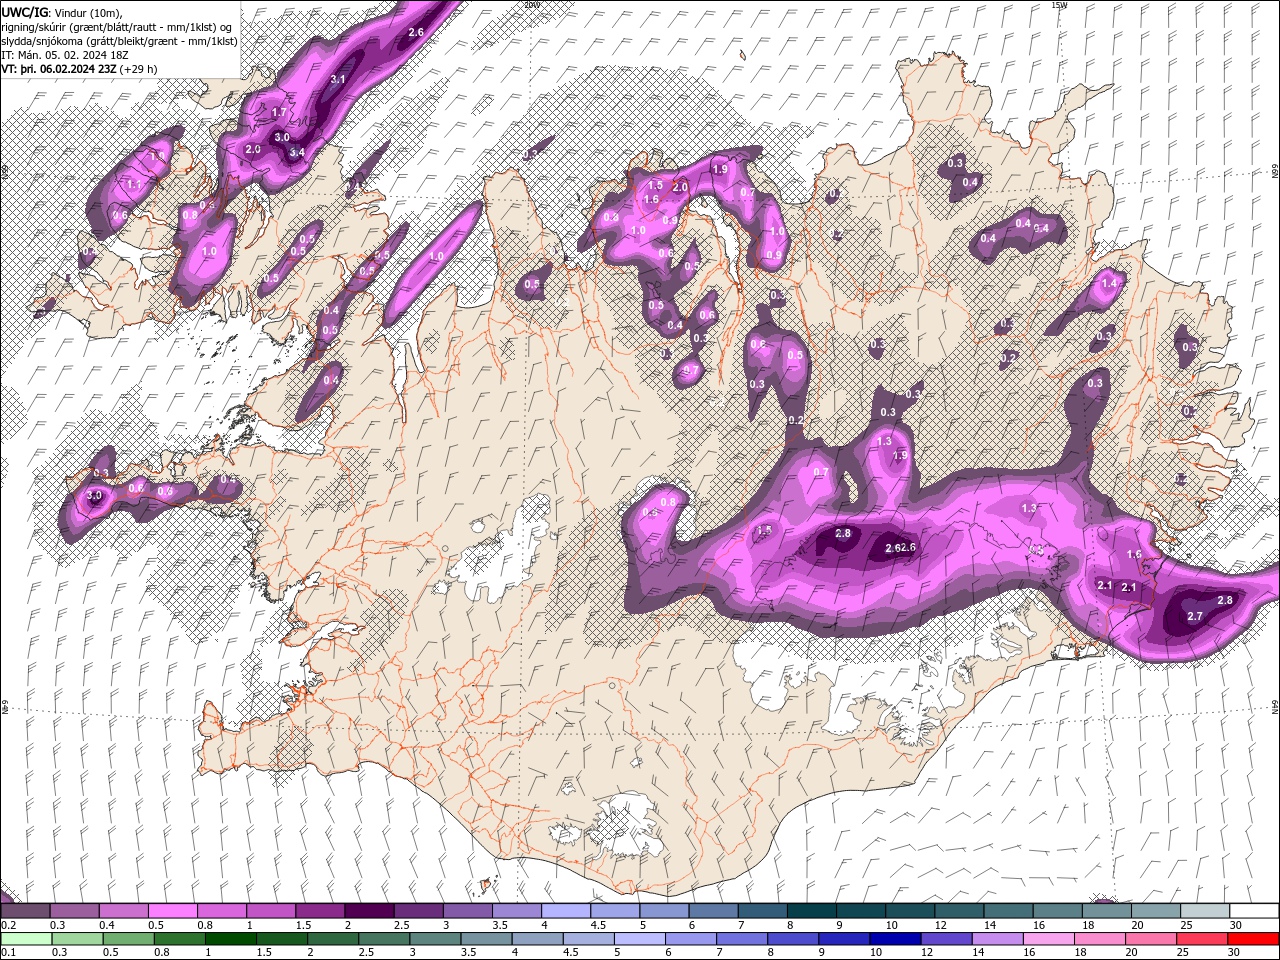Click the '7' label under the rain legend
The height and width of the screenshot is (960, 1280).
[719, 952]
